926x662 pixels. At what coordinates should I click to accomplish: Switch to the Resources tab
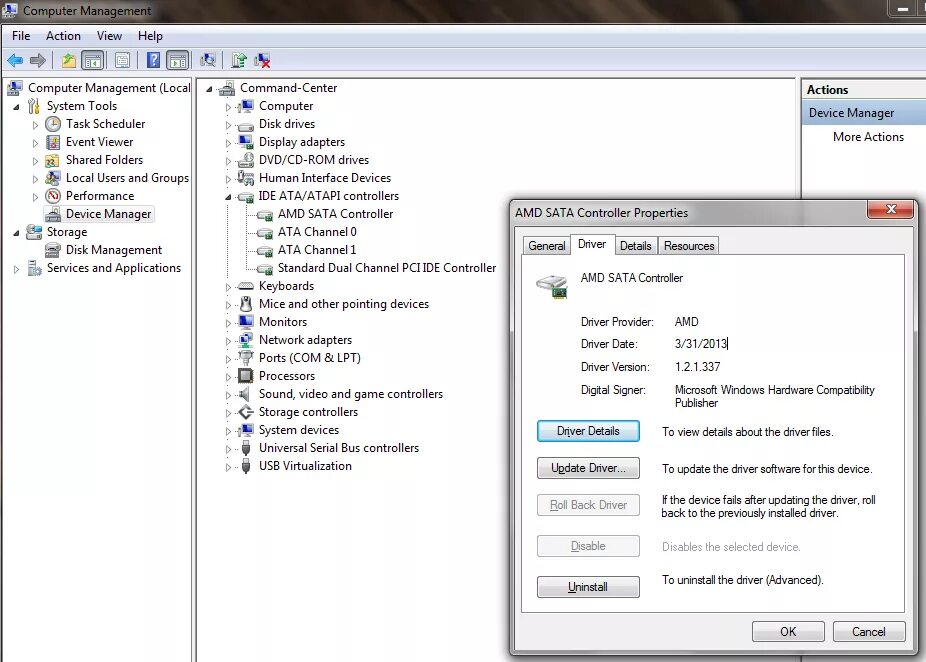[x=689, y=246]
